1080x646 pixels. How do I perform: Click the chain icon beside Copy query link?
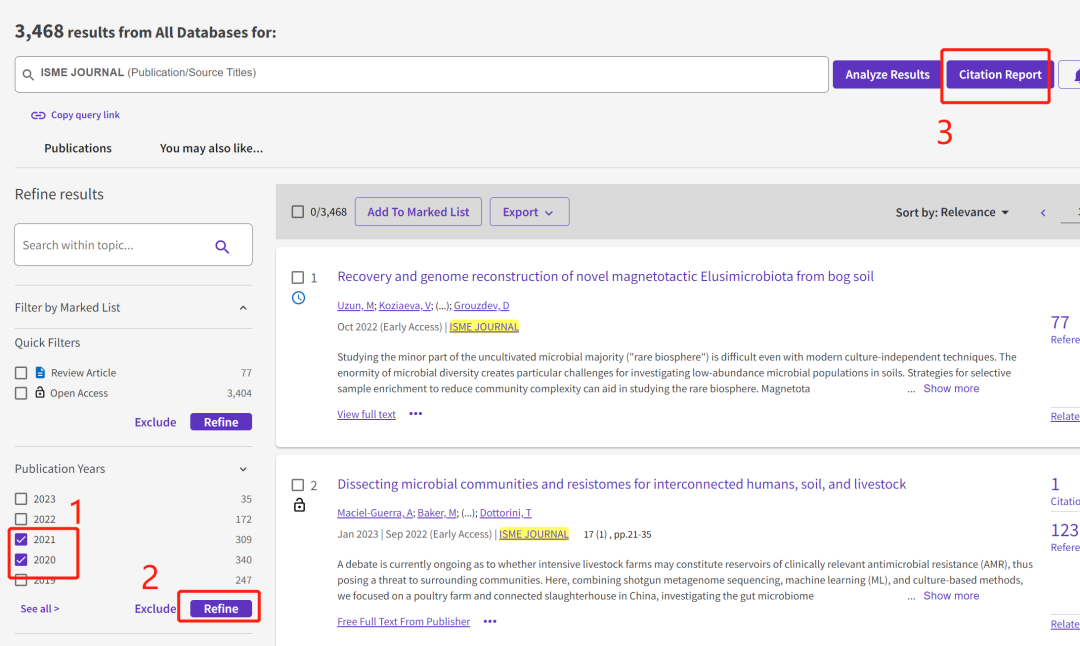(x=38, y=115)
